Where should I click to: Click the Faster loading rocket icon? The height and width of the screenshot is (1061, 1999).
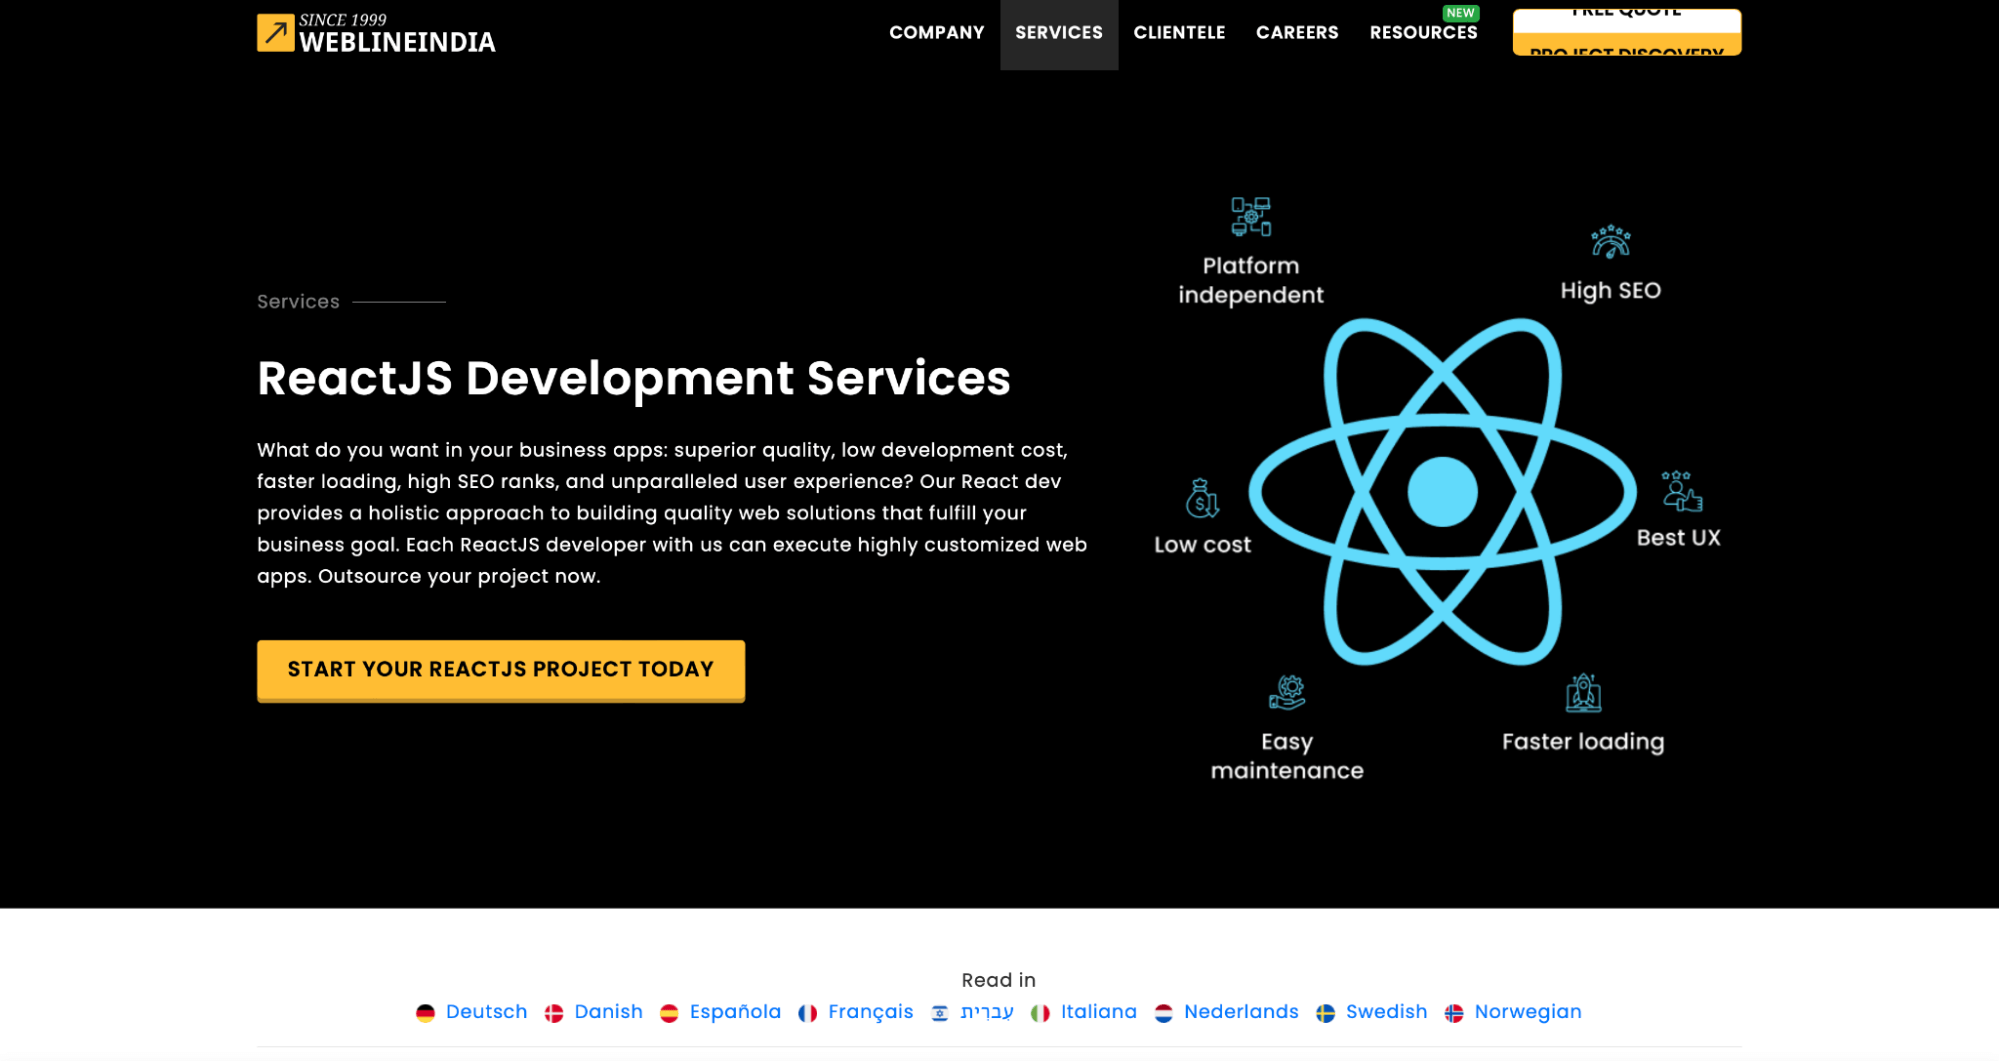pos(1583,692)
